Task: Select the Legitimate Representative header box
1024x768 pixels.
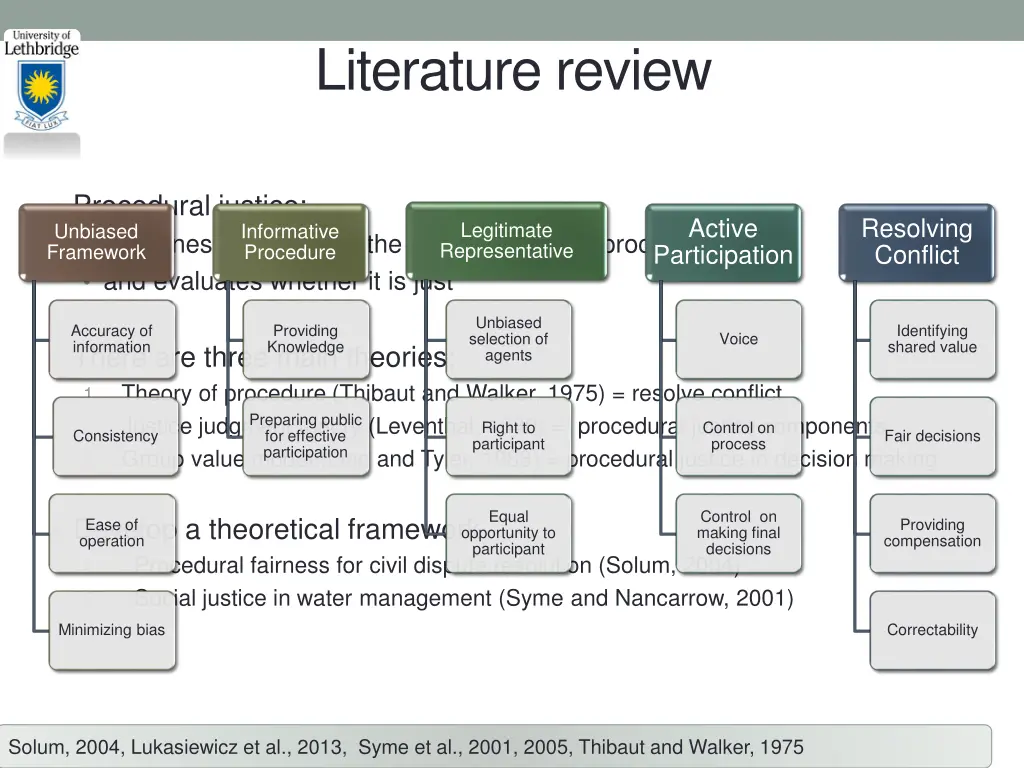Action: [x=506, y=241]
